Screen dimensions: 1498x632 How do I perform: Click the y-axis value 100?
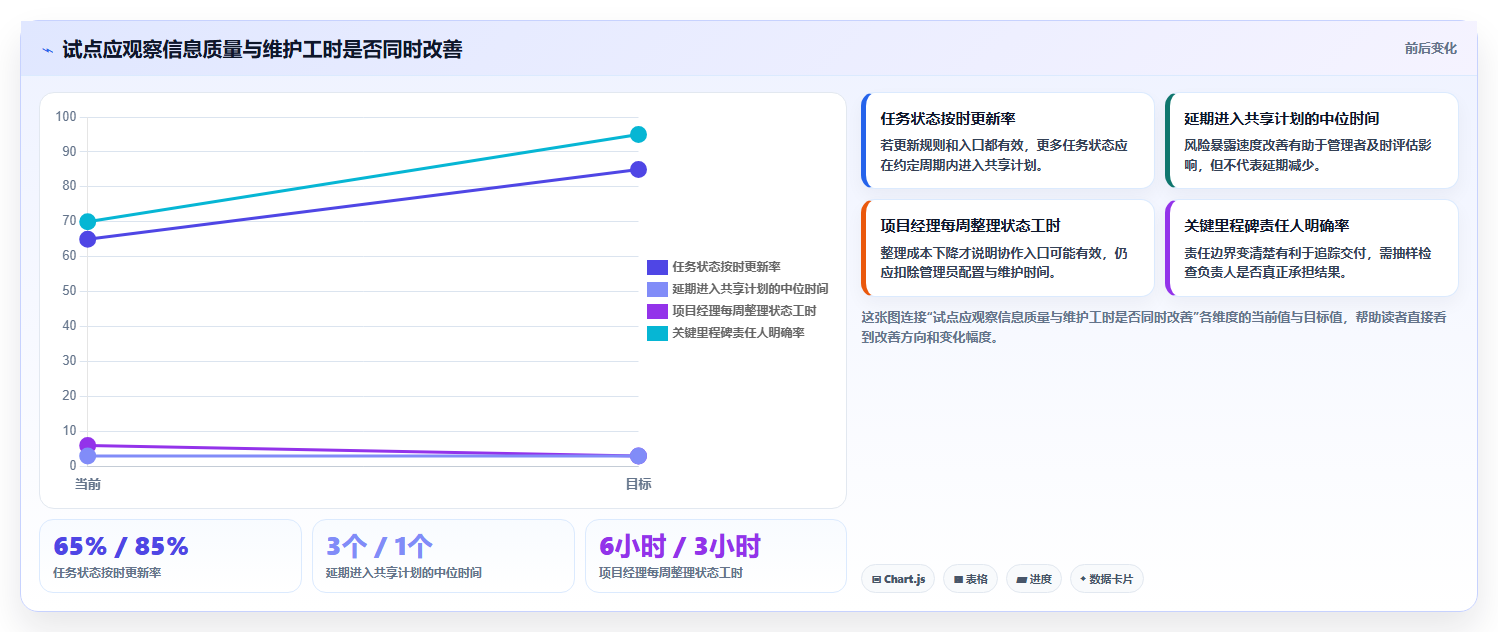point(66,117)
